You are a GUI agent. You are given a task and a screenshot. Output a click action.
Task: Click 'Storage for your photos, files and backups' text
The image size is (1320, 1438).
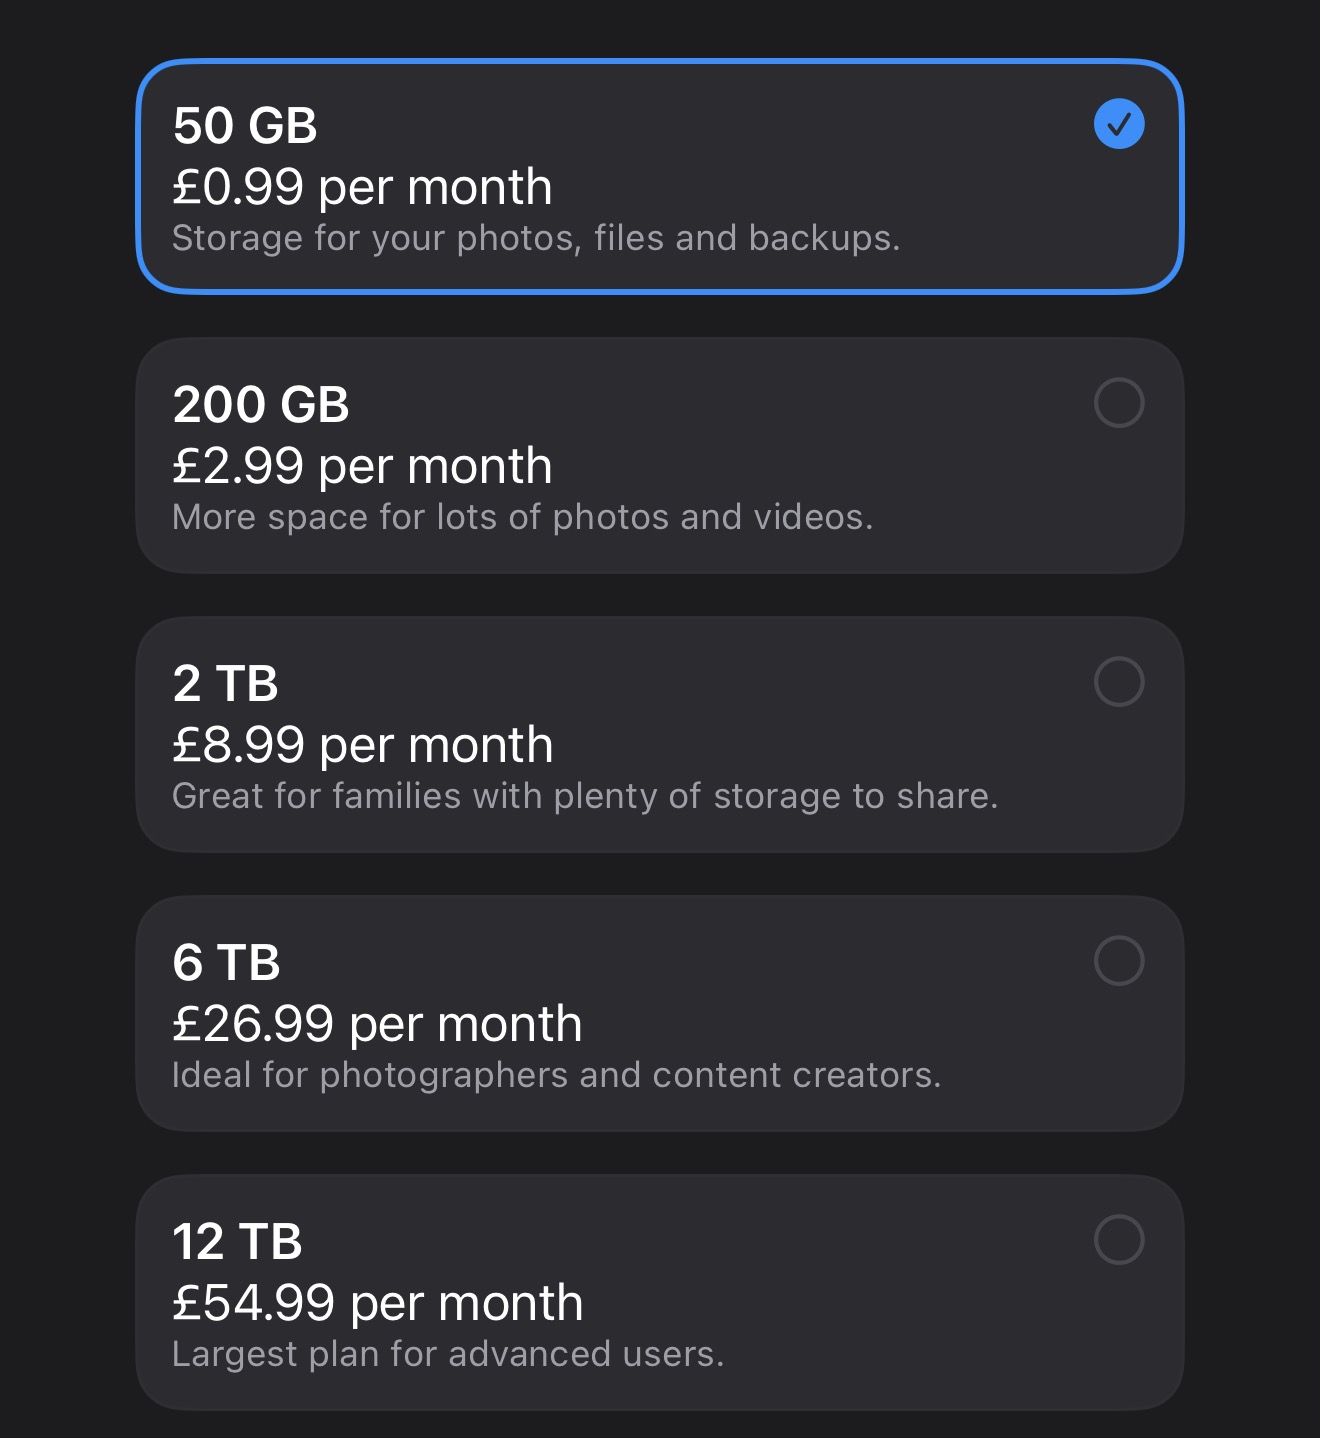pyautogui.click(x=536, y=239)
